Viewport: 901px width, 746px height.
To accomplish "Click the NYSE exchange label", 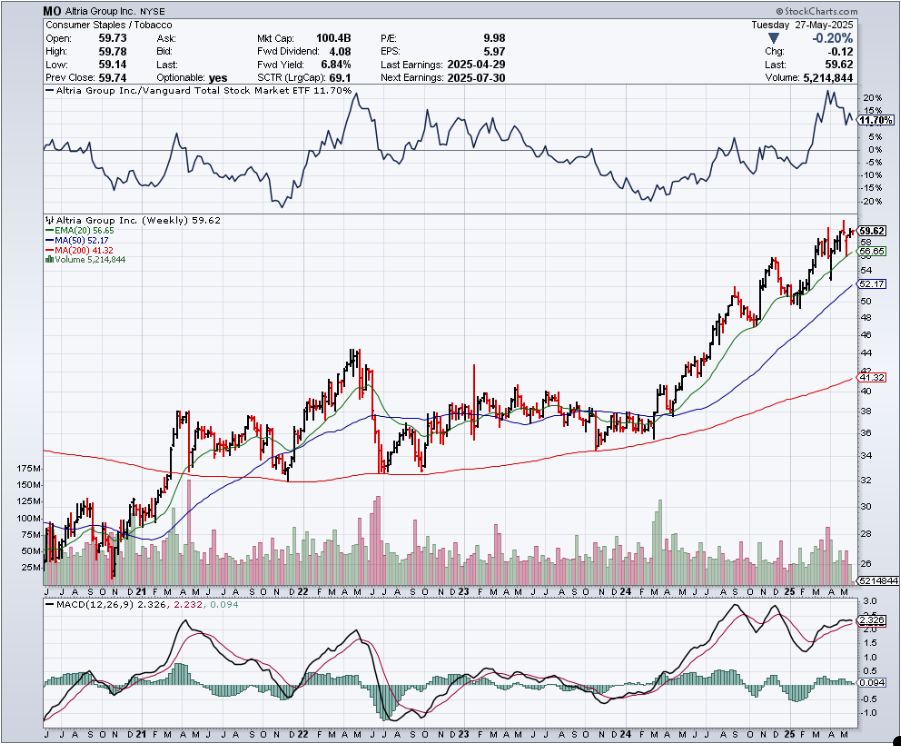I will 153,11.
